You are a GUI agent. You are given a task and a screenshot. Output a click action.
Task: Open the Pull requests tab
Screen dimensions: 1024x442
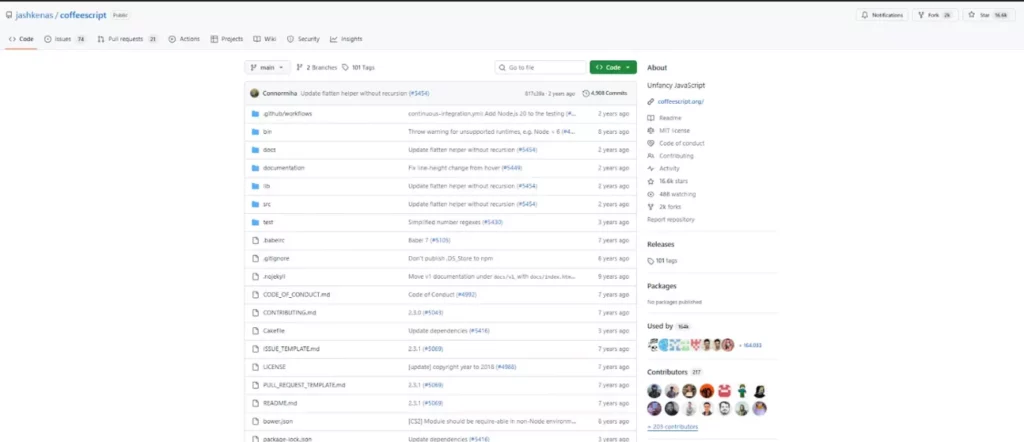[x=128, y=39]
